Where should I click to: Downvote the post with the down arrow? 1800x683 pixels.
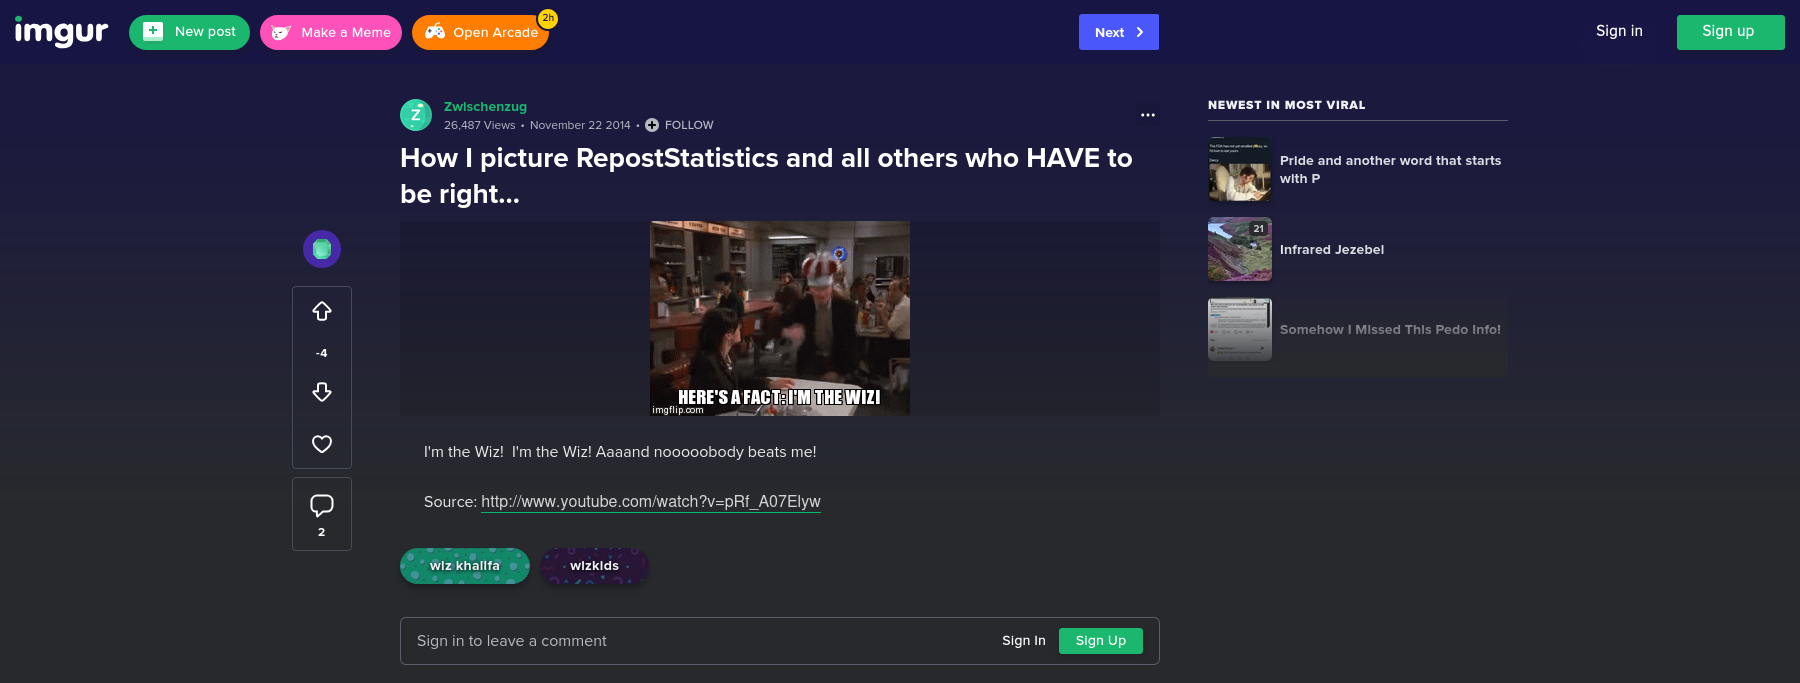322,392
